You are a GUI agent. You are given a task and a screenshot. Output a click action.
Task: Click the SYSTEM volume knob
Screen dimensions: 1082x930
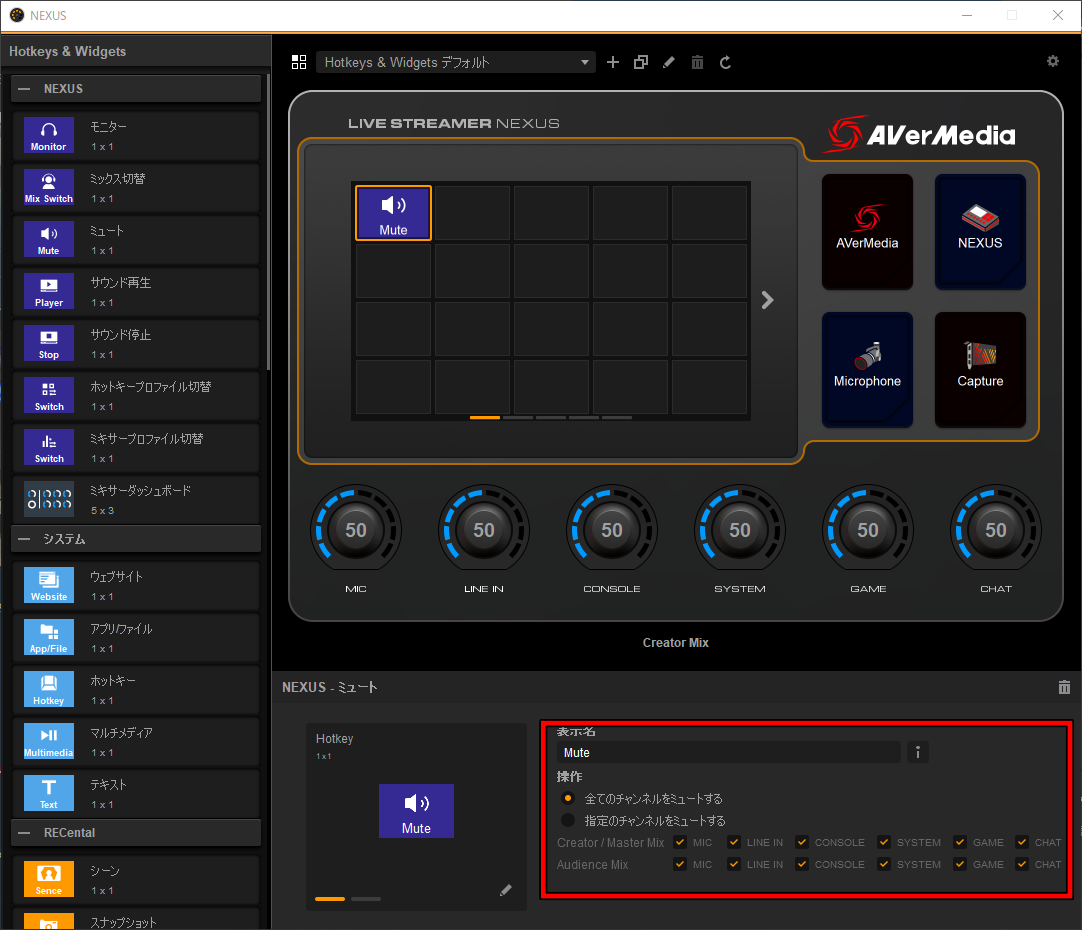740,530
